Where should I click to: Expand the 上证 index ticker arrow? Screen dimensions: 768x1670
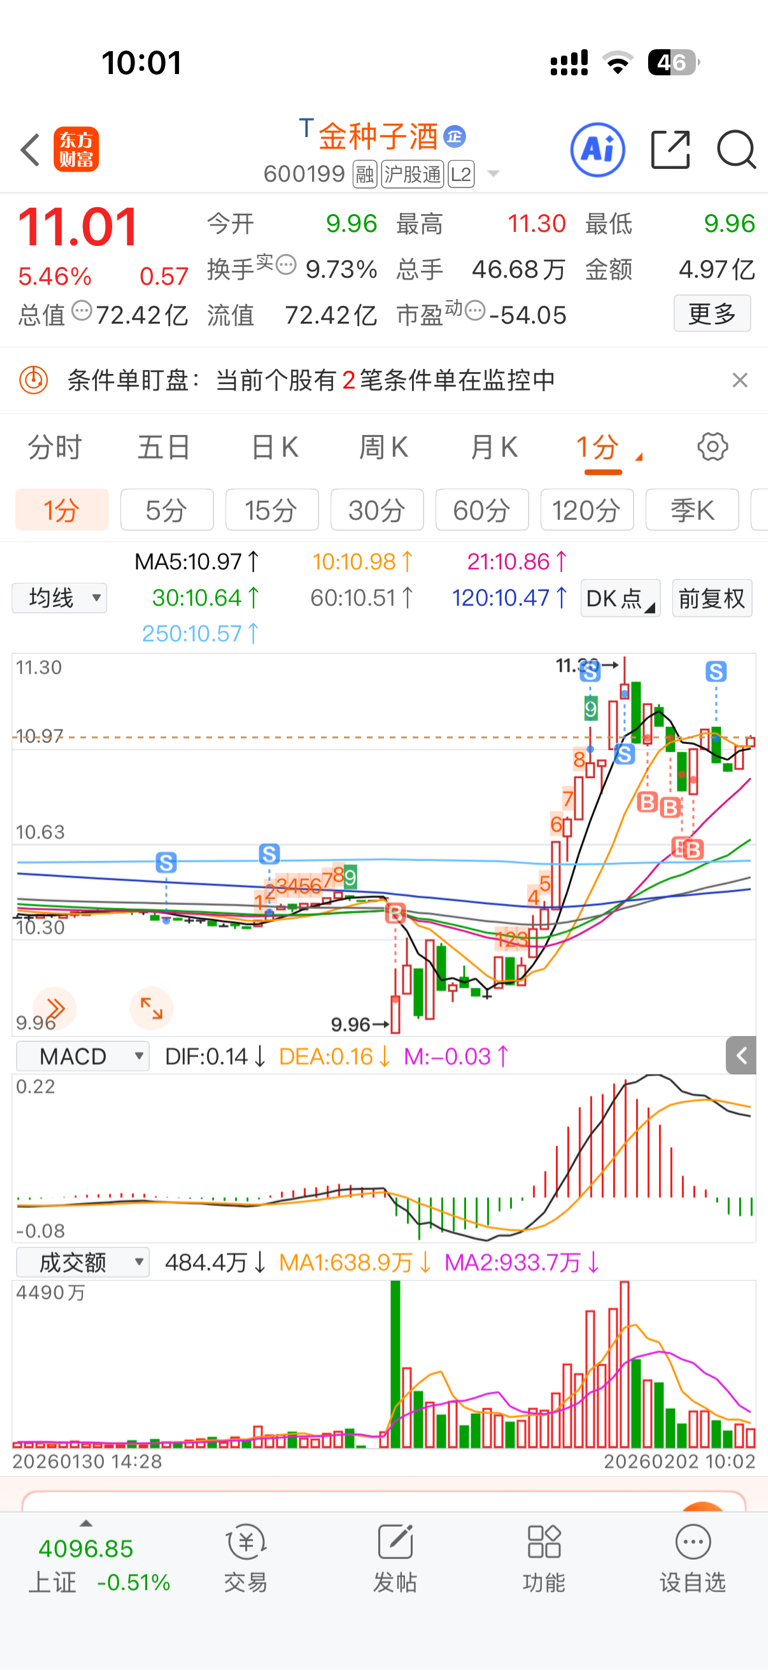tap(86, 1523)
